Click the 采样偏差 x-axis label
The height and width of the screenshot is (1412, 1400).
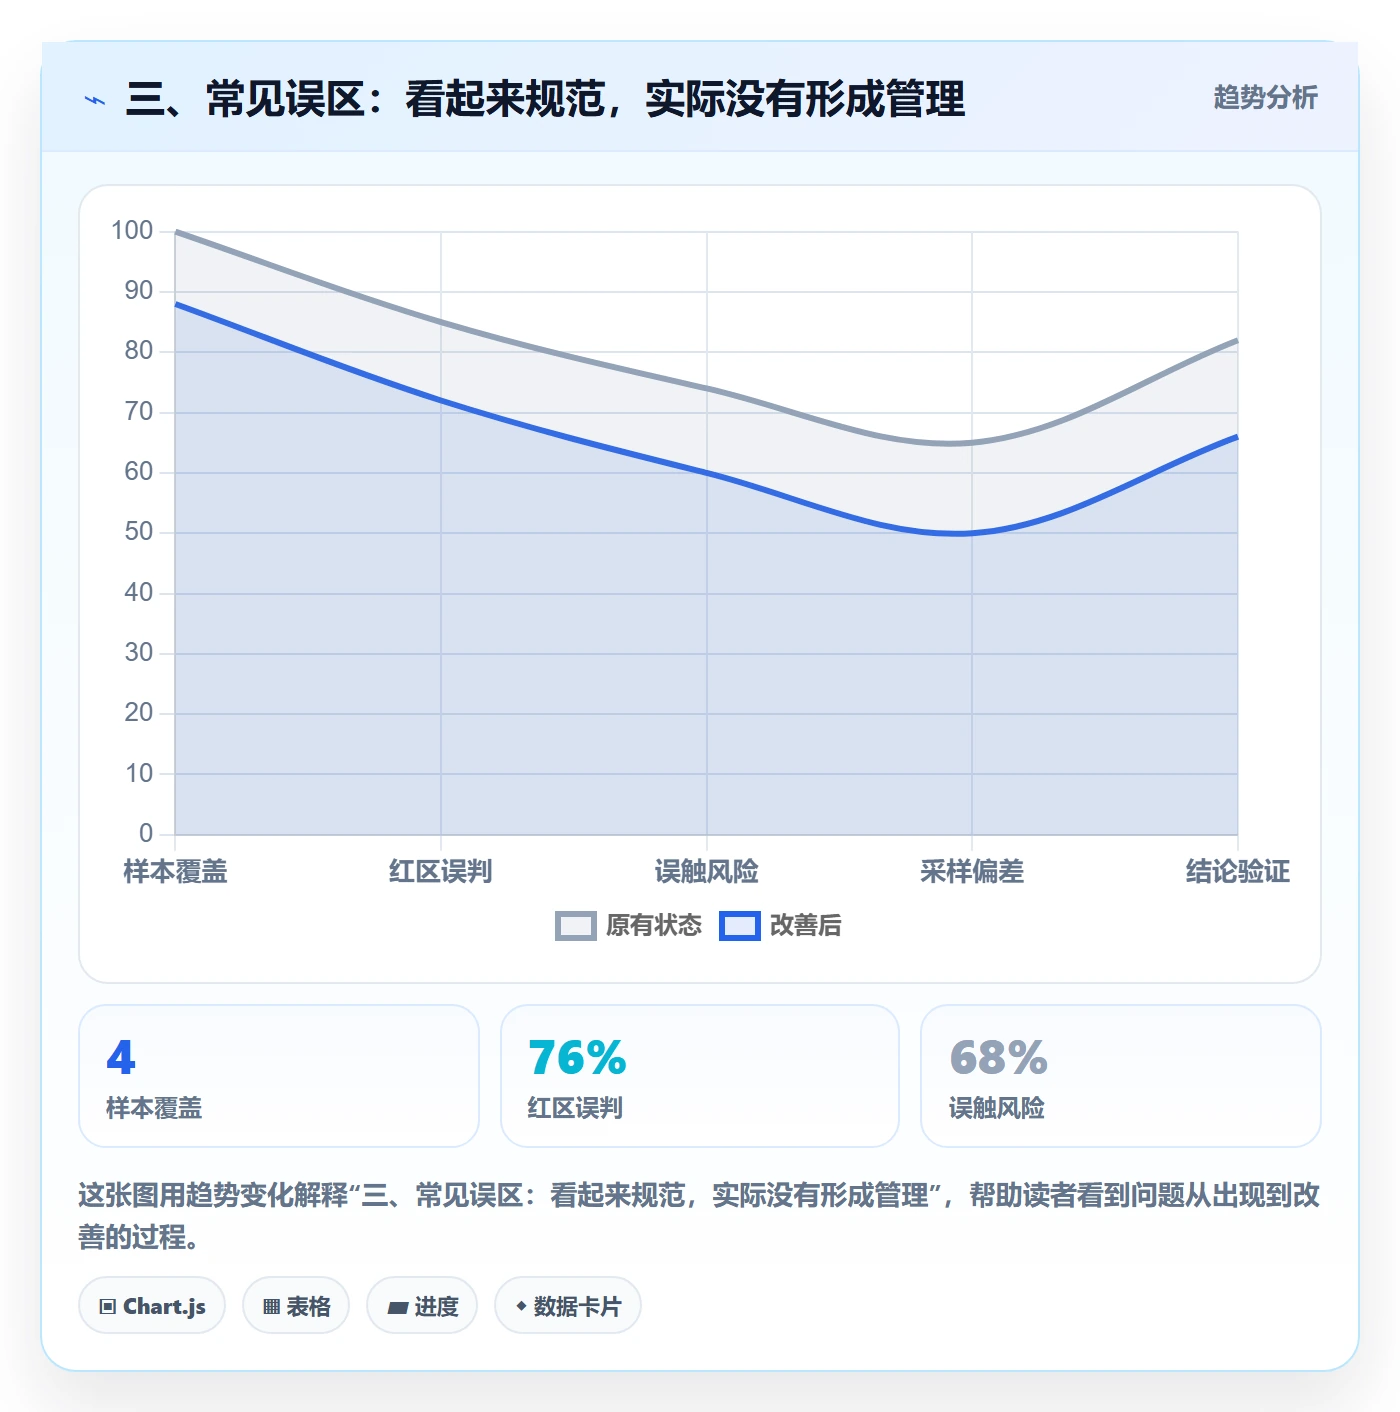(972, 871)
